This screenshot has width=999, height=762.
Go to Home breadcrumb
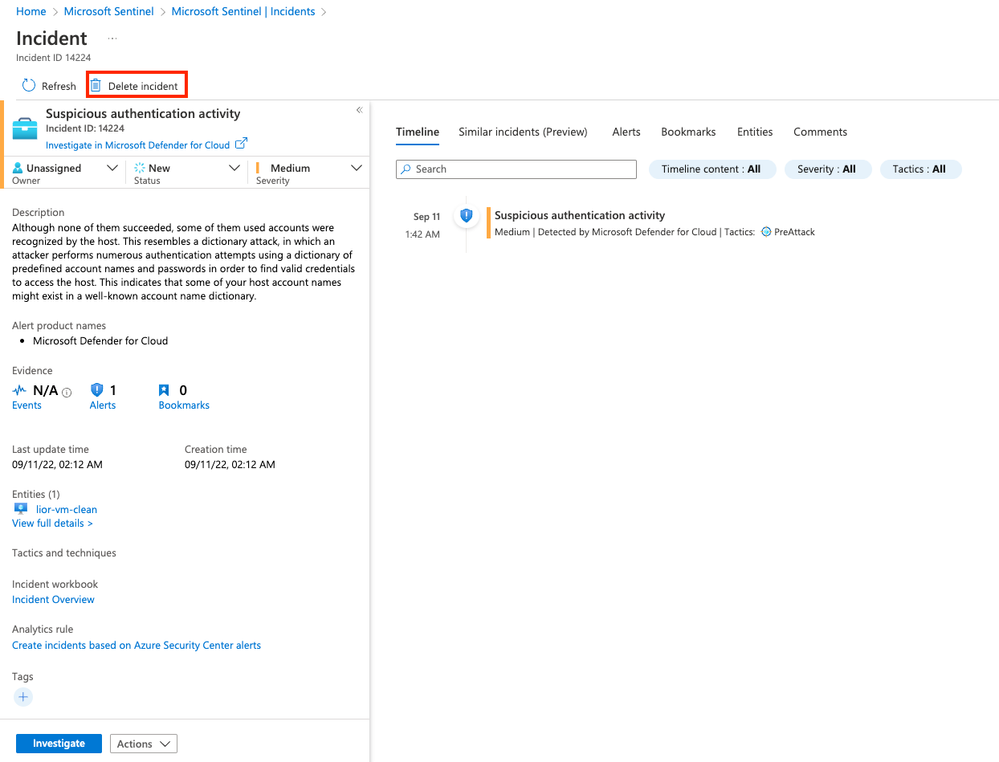31,11
